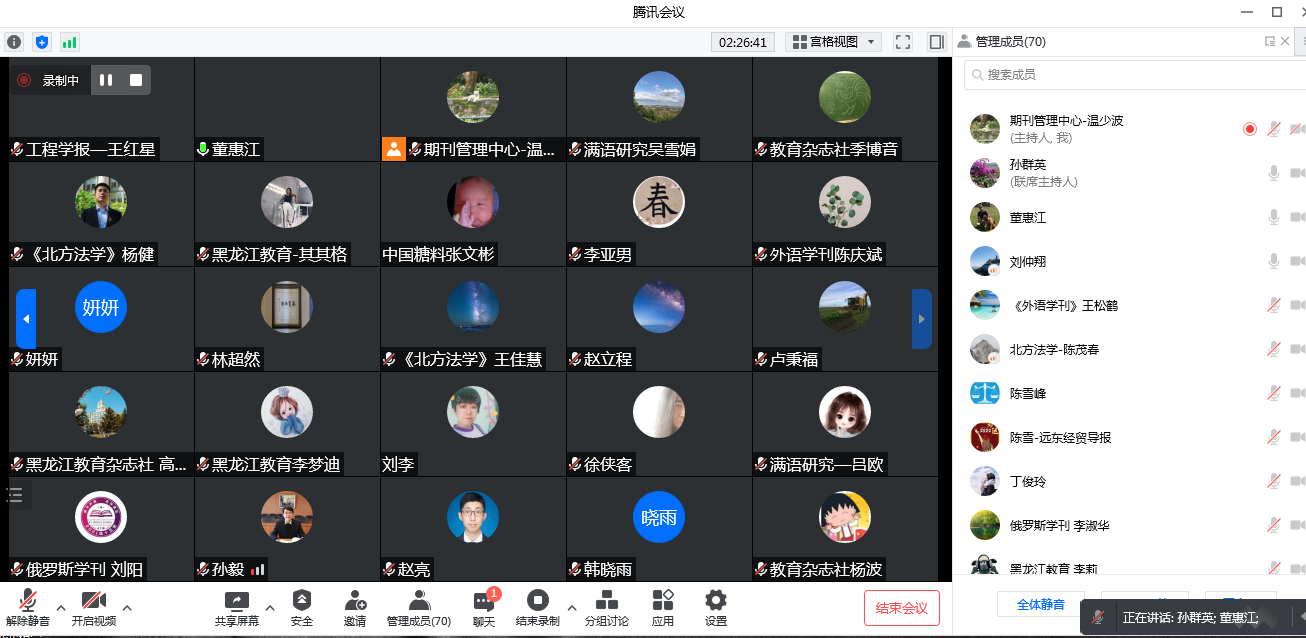Click the 正在讲话 speaking status bar
The width and height of the screenshot is (1306, 638).
1193,617
